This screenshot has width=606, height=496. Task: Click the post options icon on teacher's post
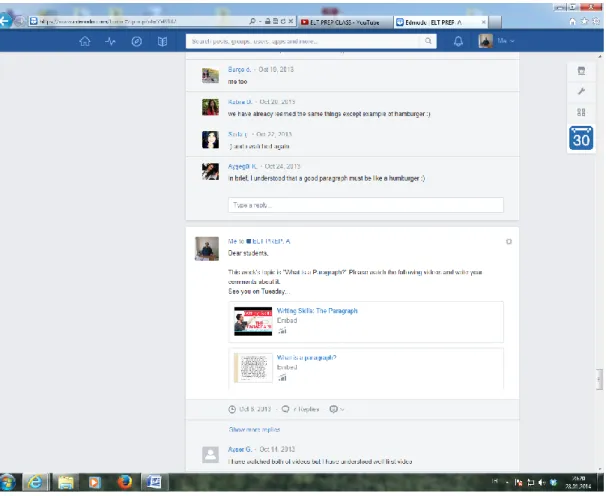coord(509,241)
